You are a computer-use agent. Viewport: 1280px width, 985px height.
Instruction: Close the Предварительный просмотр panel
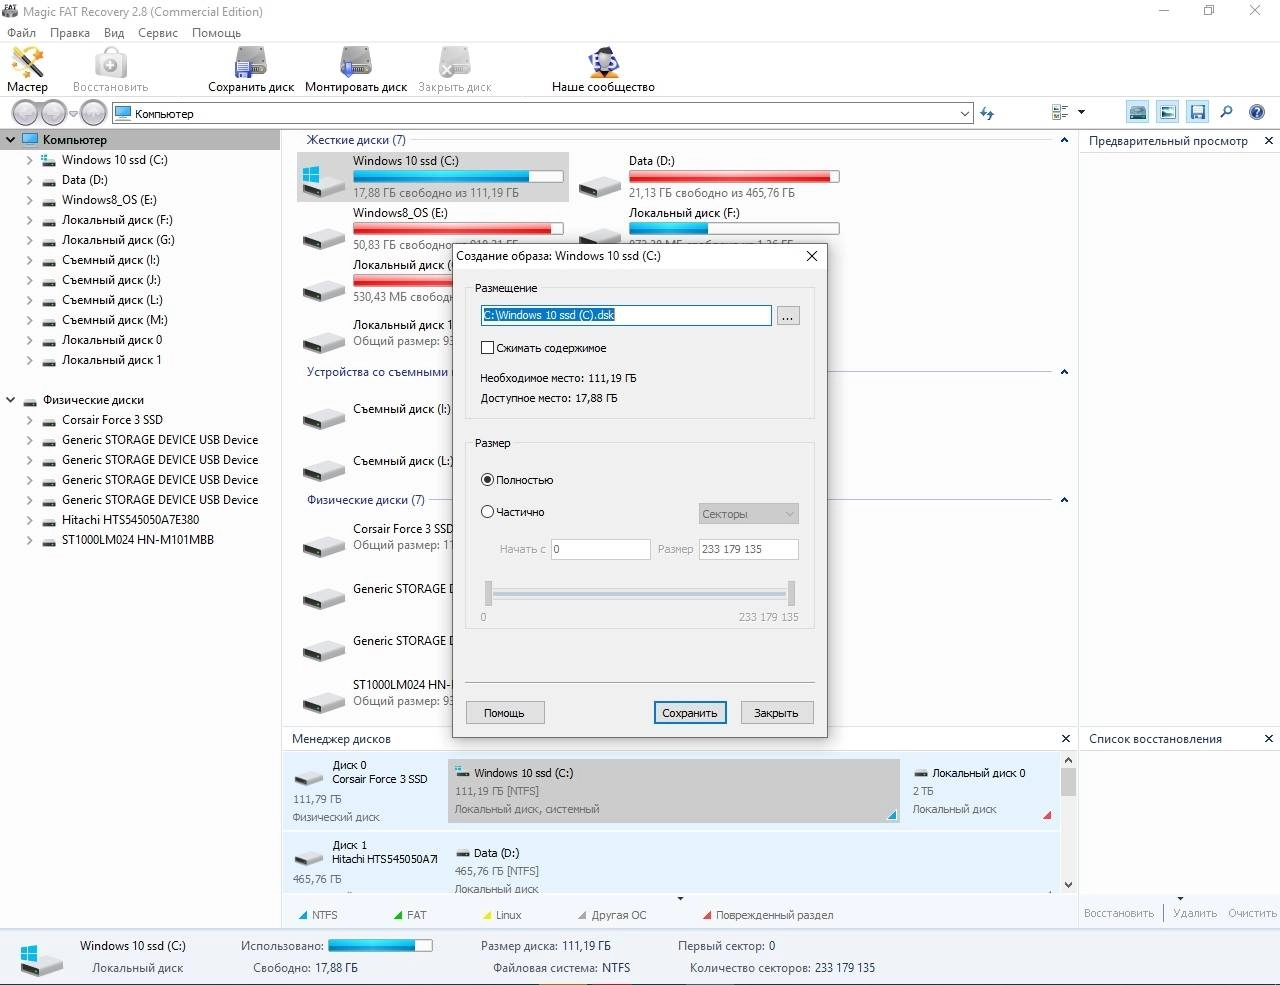point(1269,141)
